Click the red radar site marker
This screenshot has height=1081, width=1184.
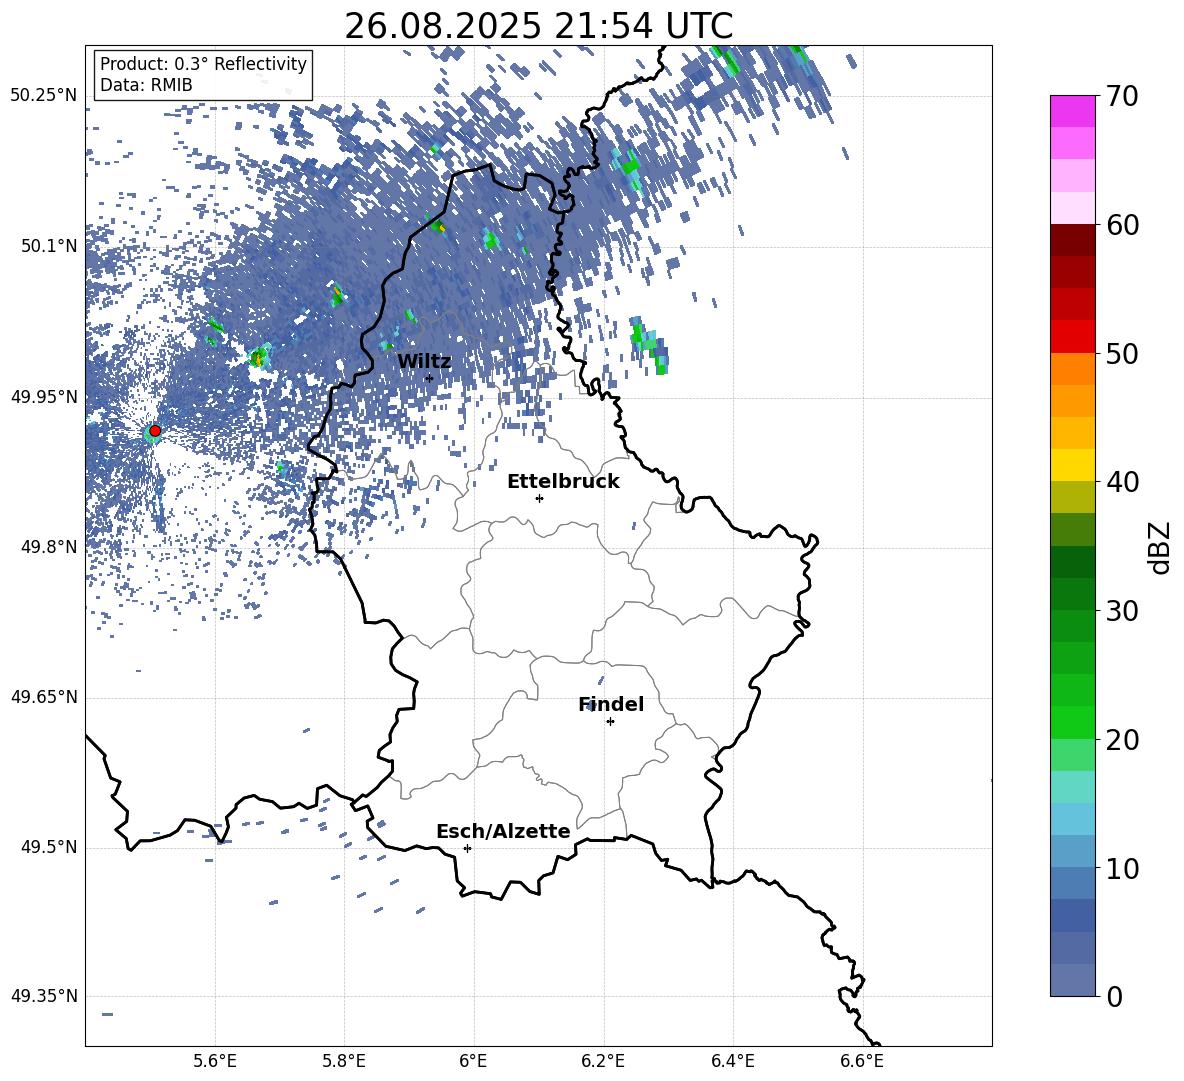[x=155, y=431]
